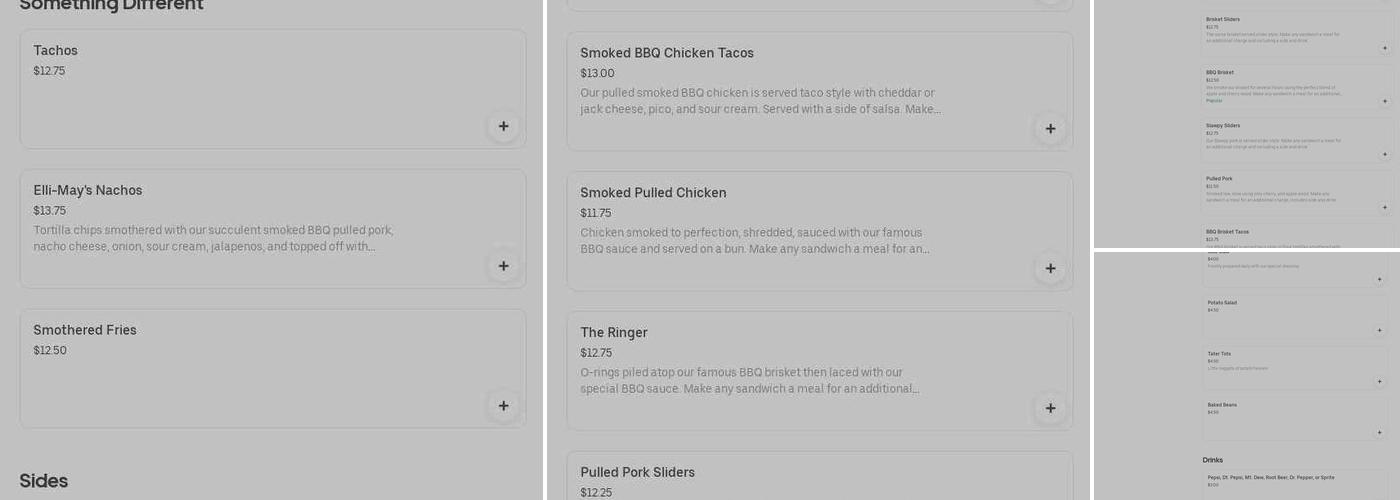Add Elli-May's Nachos with plus button
This screenshot has width=1400, height=500.
click(503, 266)
